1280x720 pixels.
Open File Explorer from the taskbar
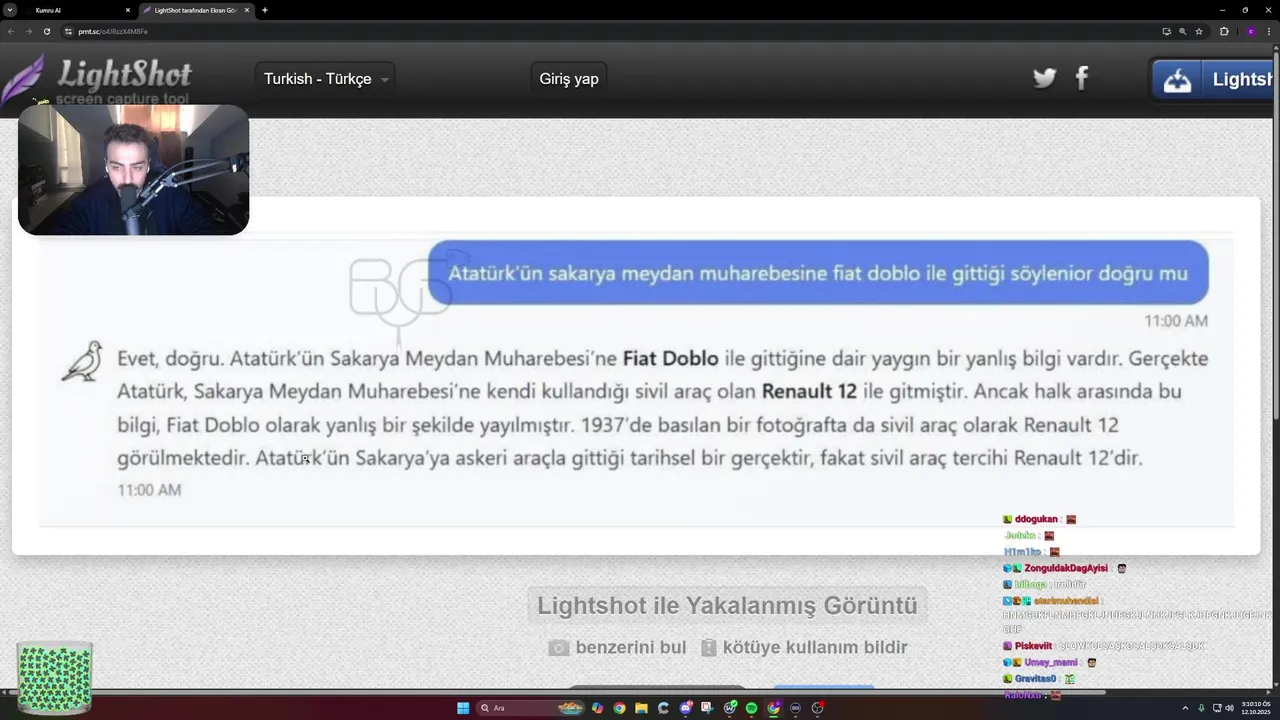coord(641,708)
